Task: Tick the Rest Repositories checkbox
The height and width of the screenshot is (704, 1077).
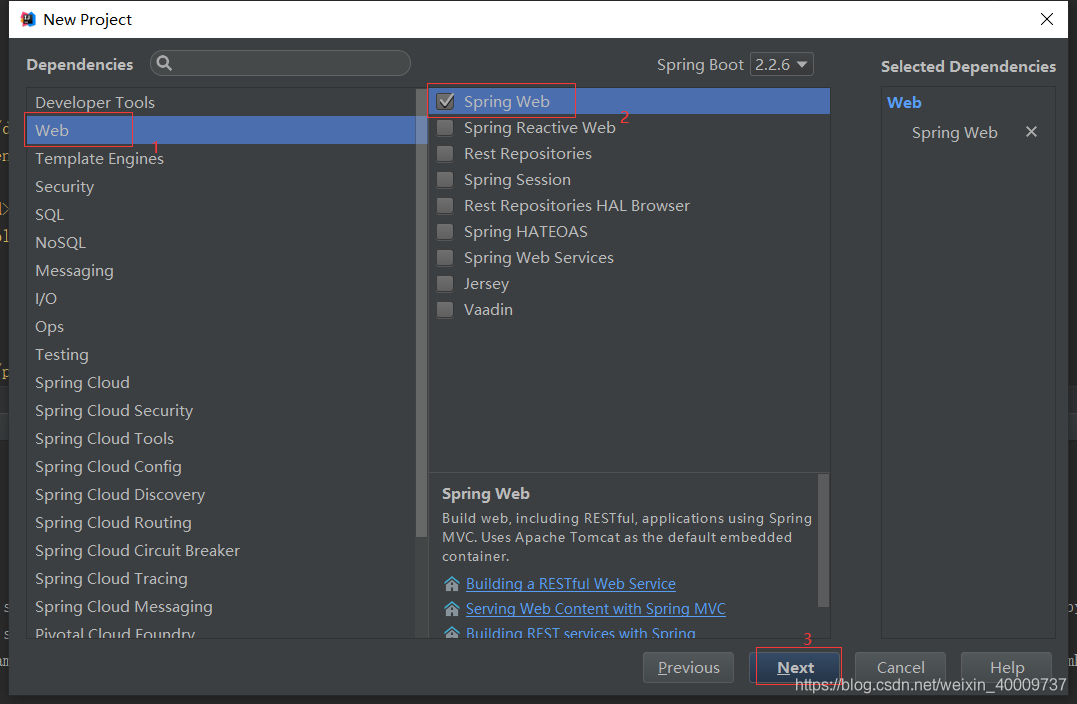Action: [445, 154]
